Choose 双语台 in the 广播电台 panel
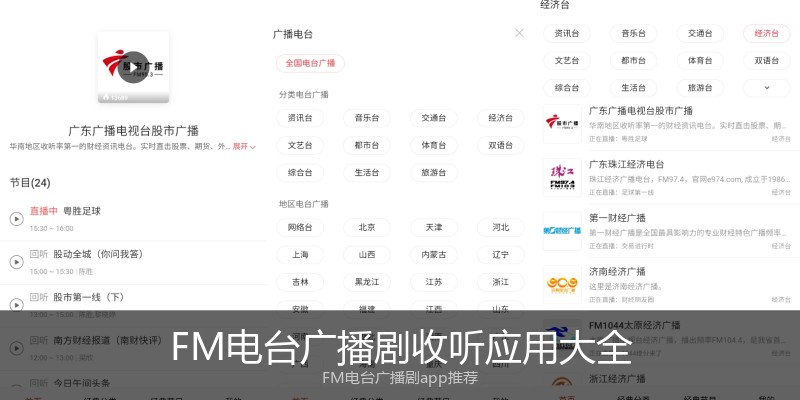This screenshot has width=800, height=400. pyautogui.click(x=501, y=145)
